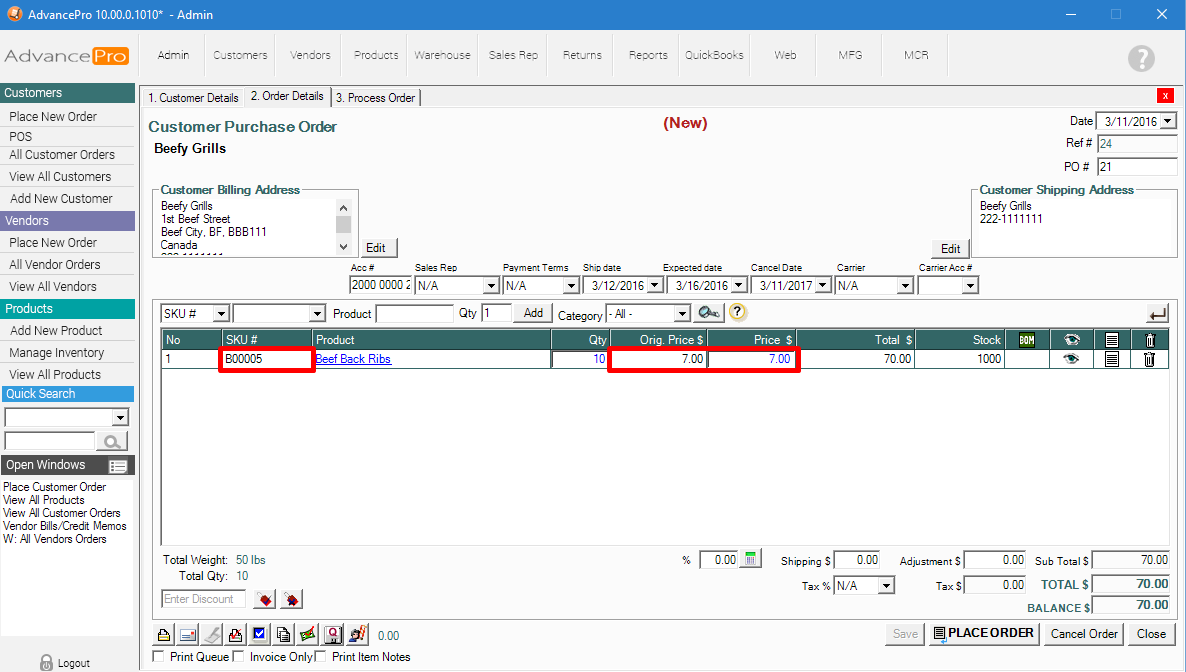Check the Invoice Only option
Screen dimensions: 1186x672
(238, 657)
